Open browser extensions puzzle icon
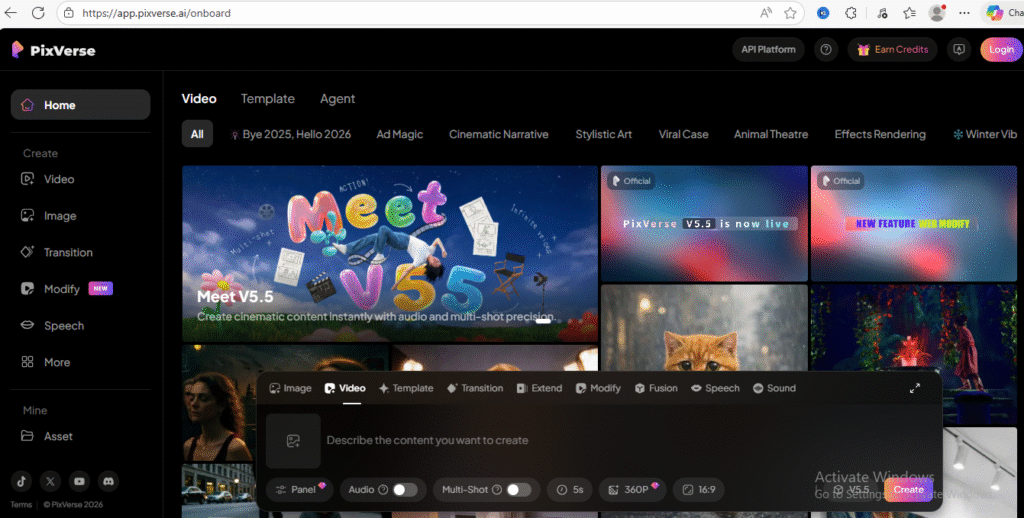The width and height of the screenshot is (1024, 518). click(851, 13)
